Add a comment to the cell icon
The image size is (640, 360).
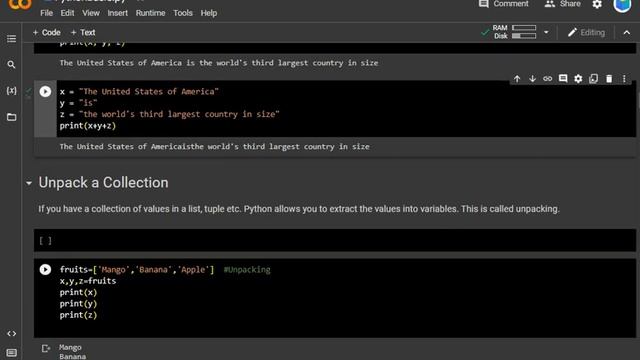(563, 79)
